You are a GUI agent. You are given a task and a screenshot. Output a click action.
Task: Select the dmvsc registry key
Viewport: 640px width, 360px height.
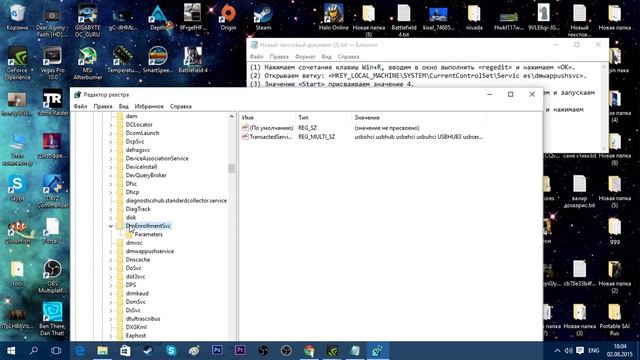tap(134, 243)
